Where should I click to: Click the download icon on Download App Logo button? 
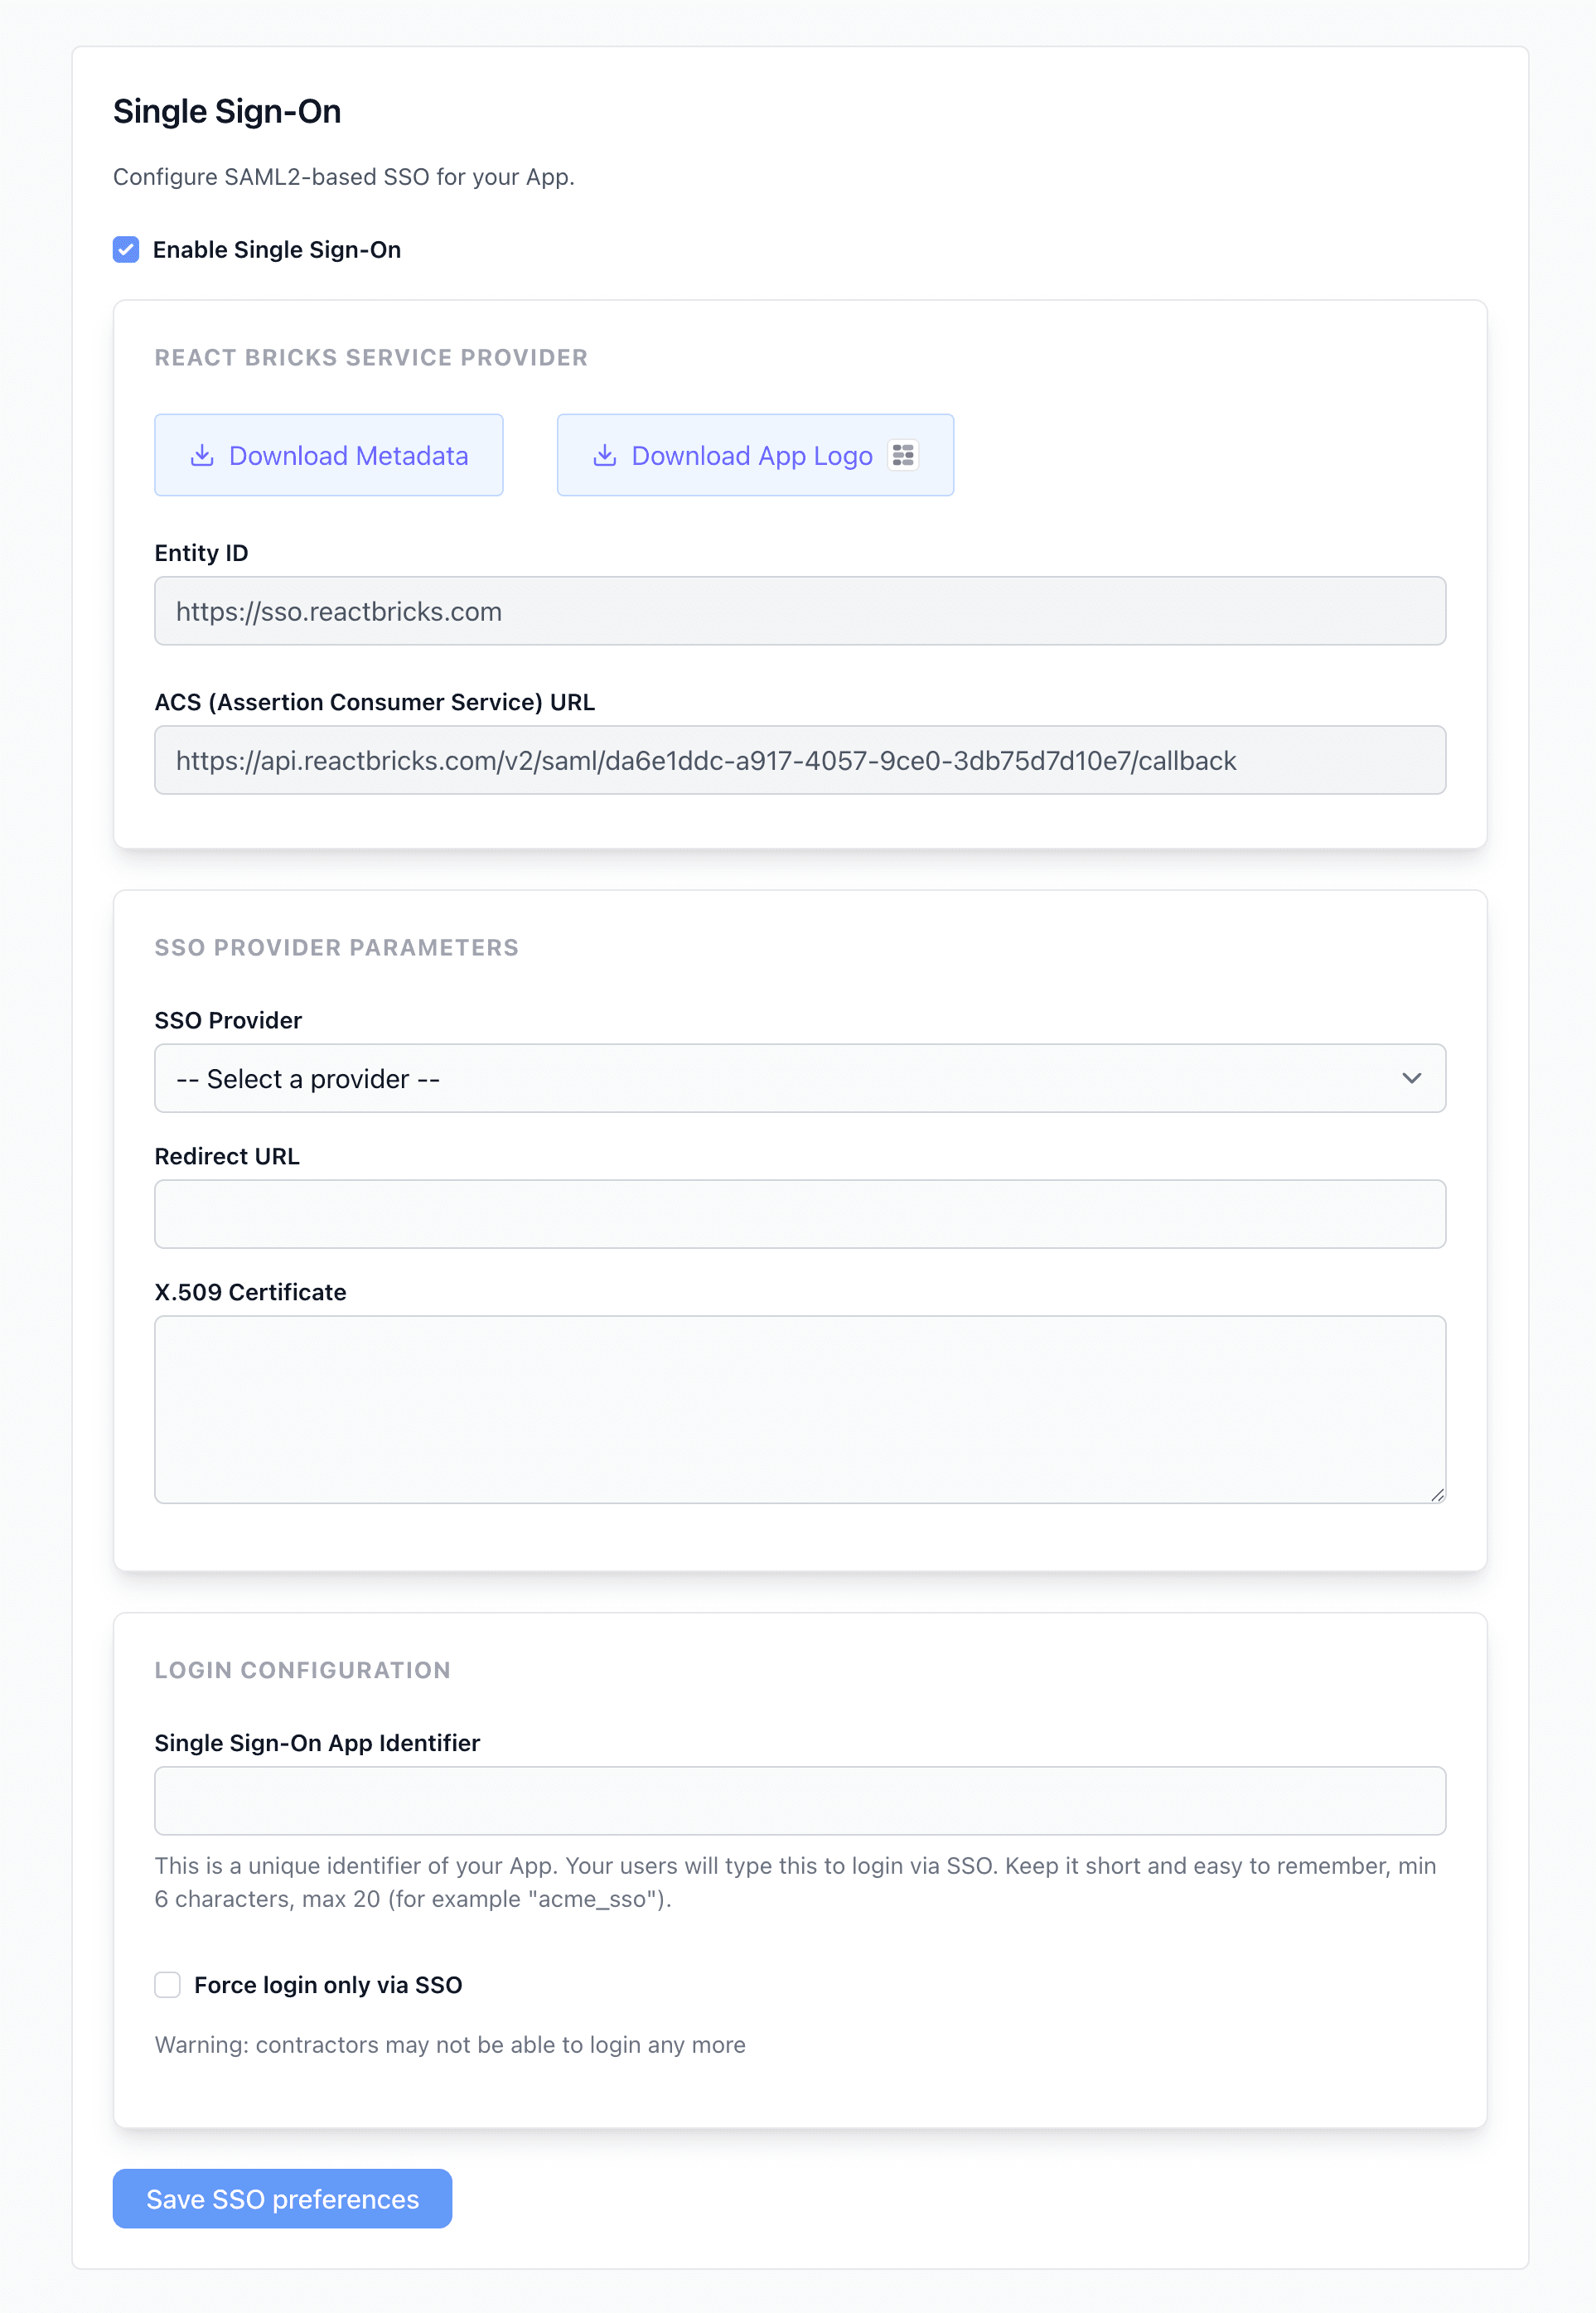(606, 455)
